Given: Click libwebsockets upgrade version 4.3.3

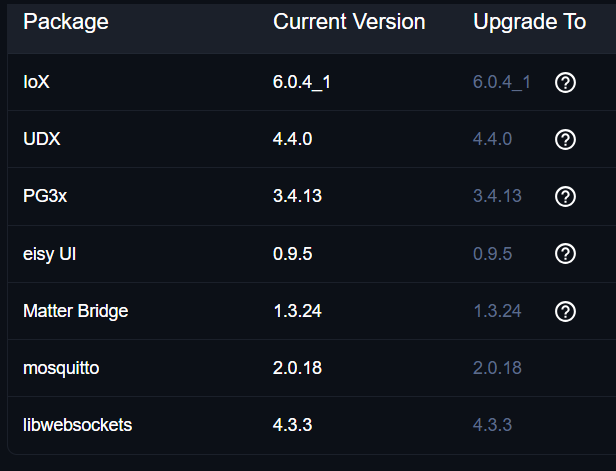Looking at the screenshot, I should click(x=492, y=425).
